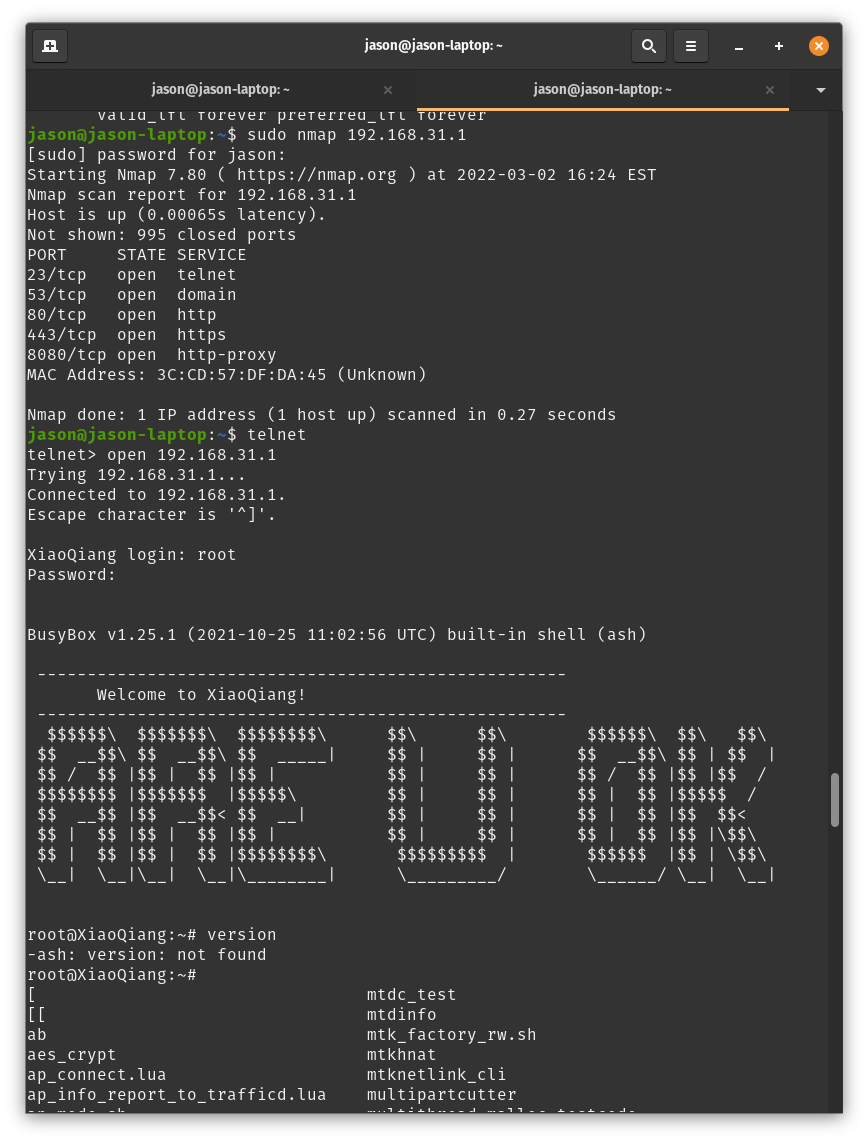This screenshot has width=868, height=1142.
Task: Close the second jason@jason-laptop tab
Action: pos(770,90)
